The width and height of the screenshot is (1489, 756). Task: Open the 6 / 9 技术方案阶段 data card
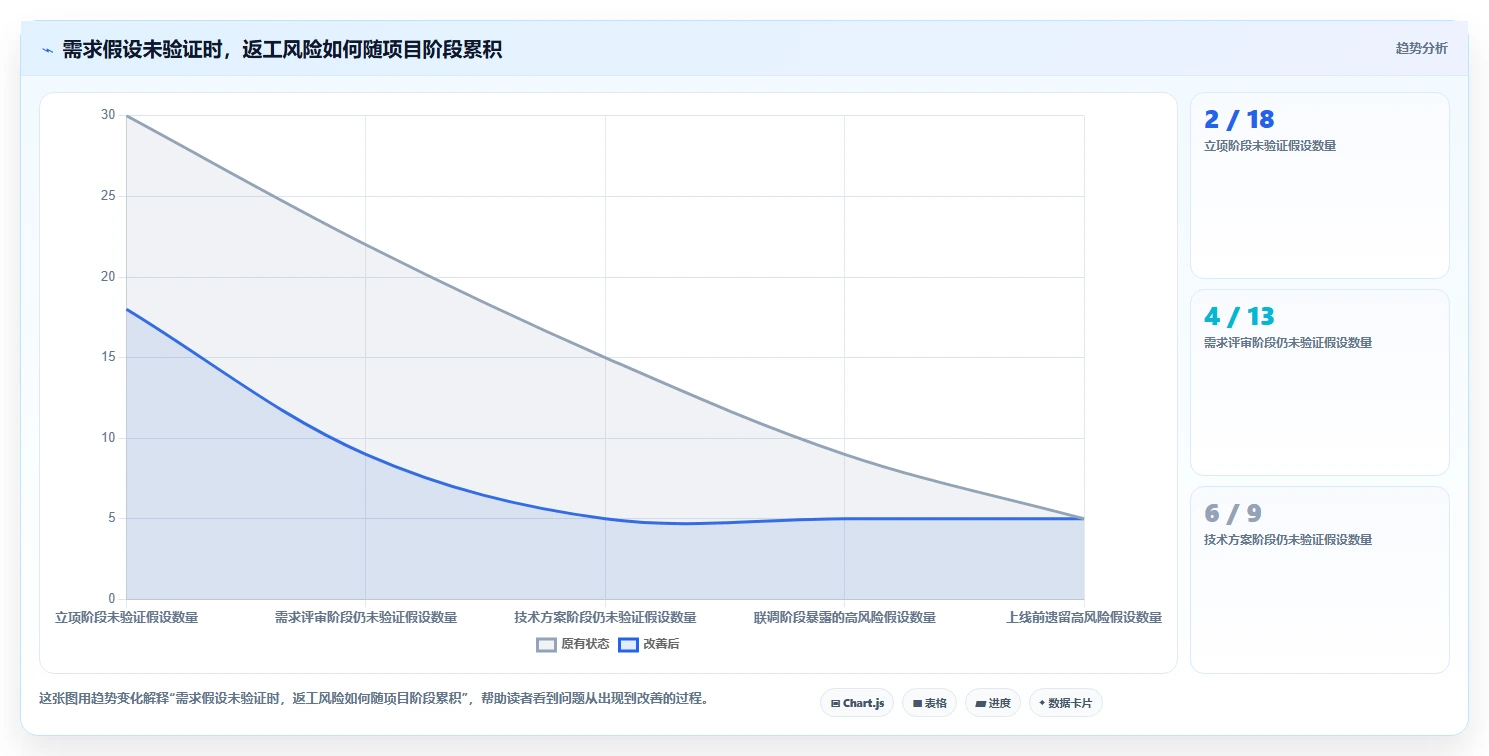pos(1319,579)
